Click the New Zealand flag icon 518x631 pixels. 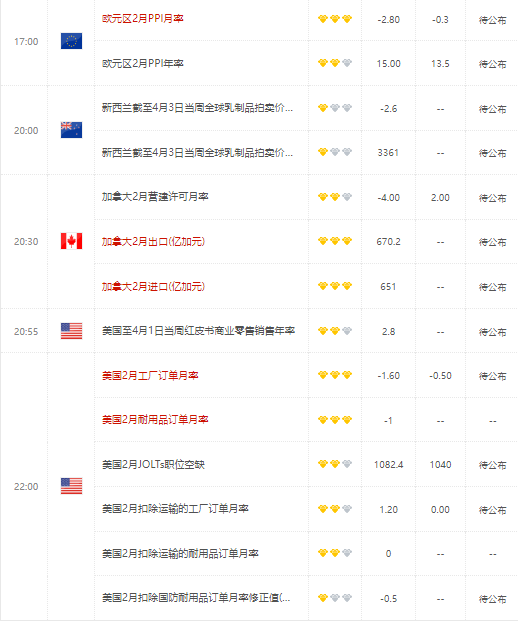tap(71, 130)
